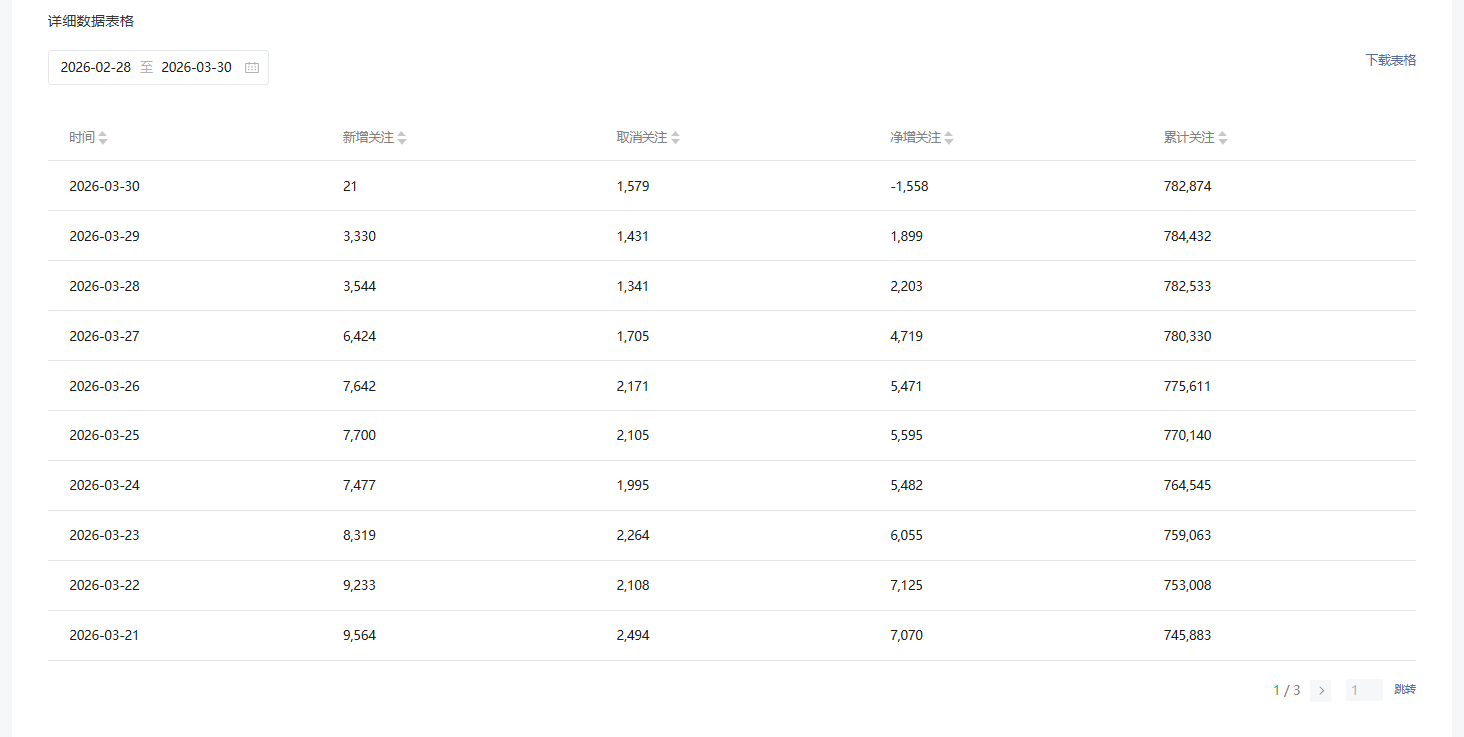Download the table via 下载表格
This screenshot has width=1464, height=737.
pos(1390,60)
